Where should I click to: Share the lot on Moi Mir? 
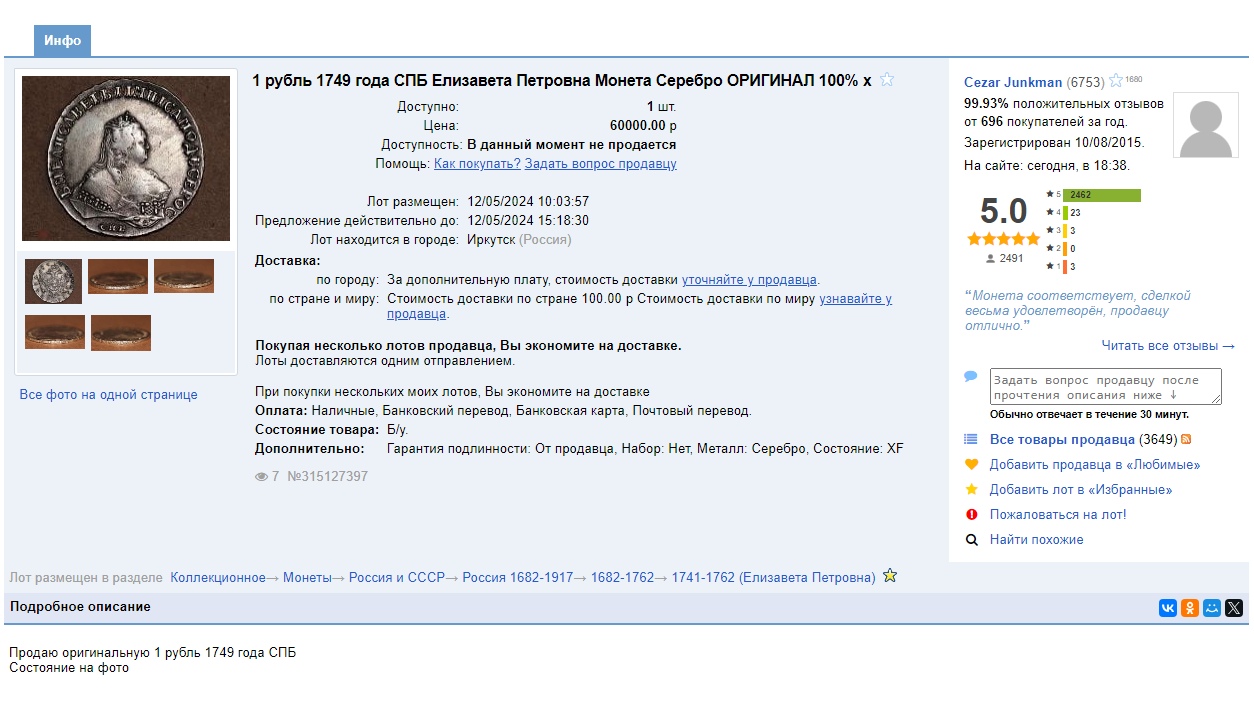[1212, 608]
